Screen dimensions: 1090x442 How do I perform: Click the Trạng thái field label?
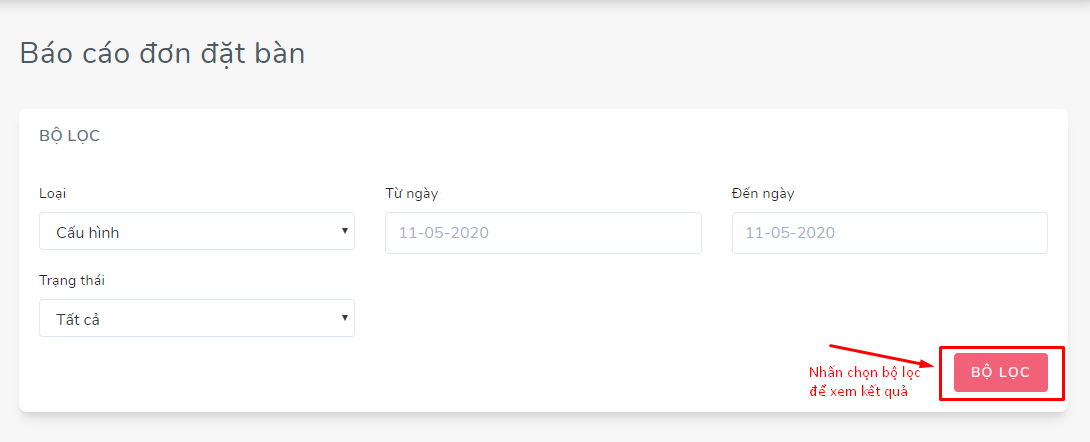[72, 281]
